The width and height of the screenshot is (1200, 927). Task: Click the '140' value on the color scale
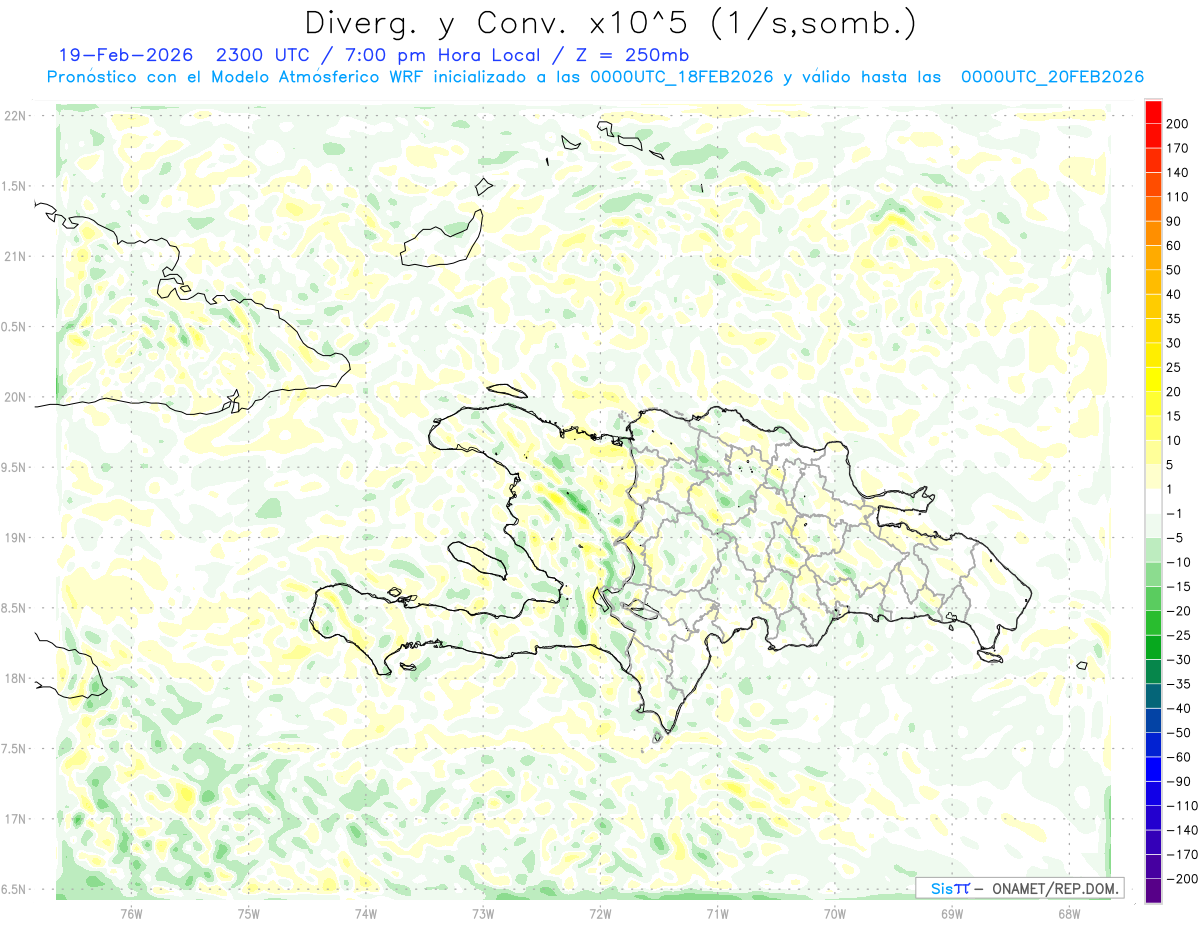coord(1177,172)
